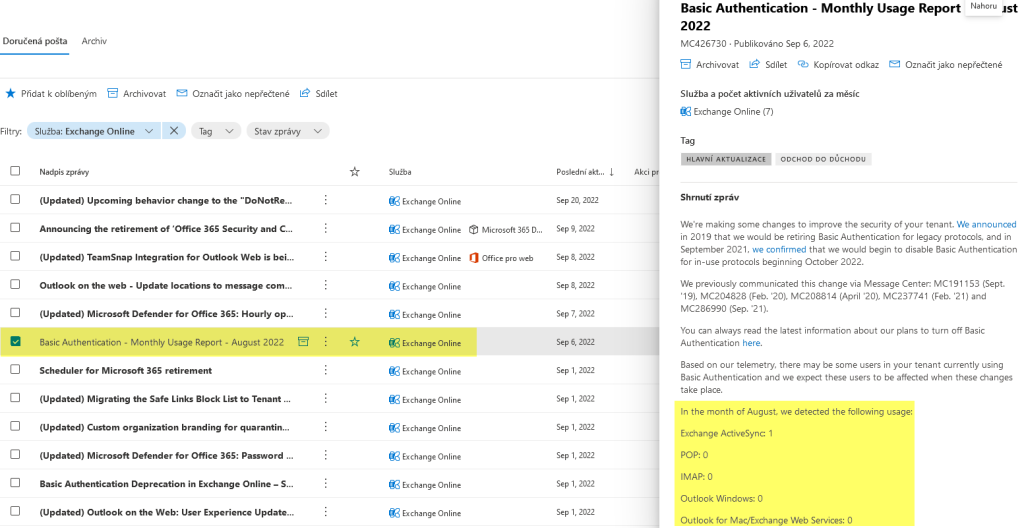This screenshot has width=1024, height=528.
Task: Open more options for TeamSnap Integration row
Action: point(325,257)
